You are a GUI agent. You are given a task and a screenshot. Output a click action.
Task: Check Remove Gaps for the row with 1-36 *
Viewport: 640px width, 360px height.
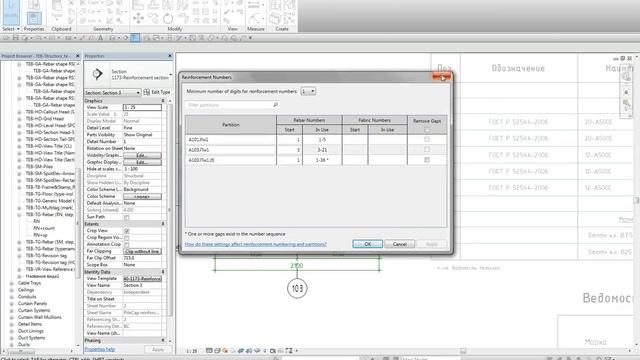point(427,160)
